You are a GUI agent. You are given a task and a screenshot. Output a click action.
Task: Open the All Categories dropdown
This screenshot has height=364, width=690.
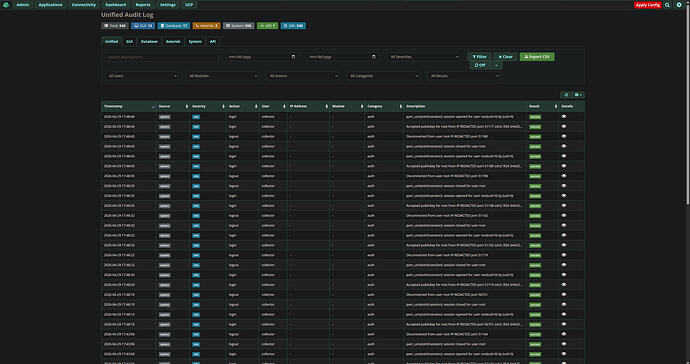point(383,76)
